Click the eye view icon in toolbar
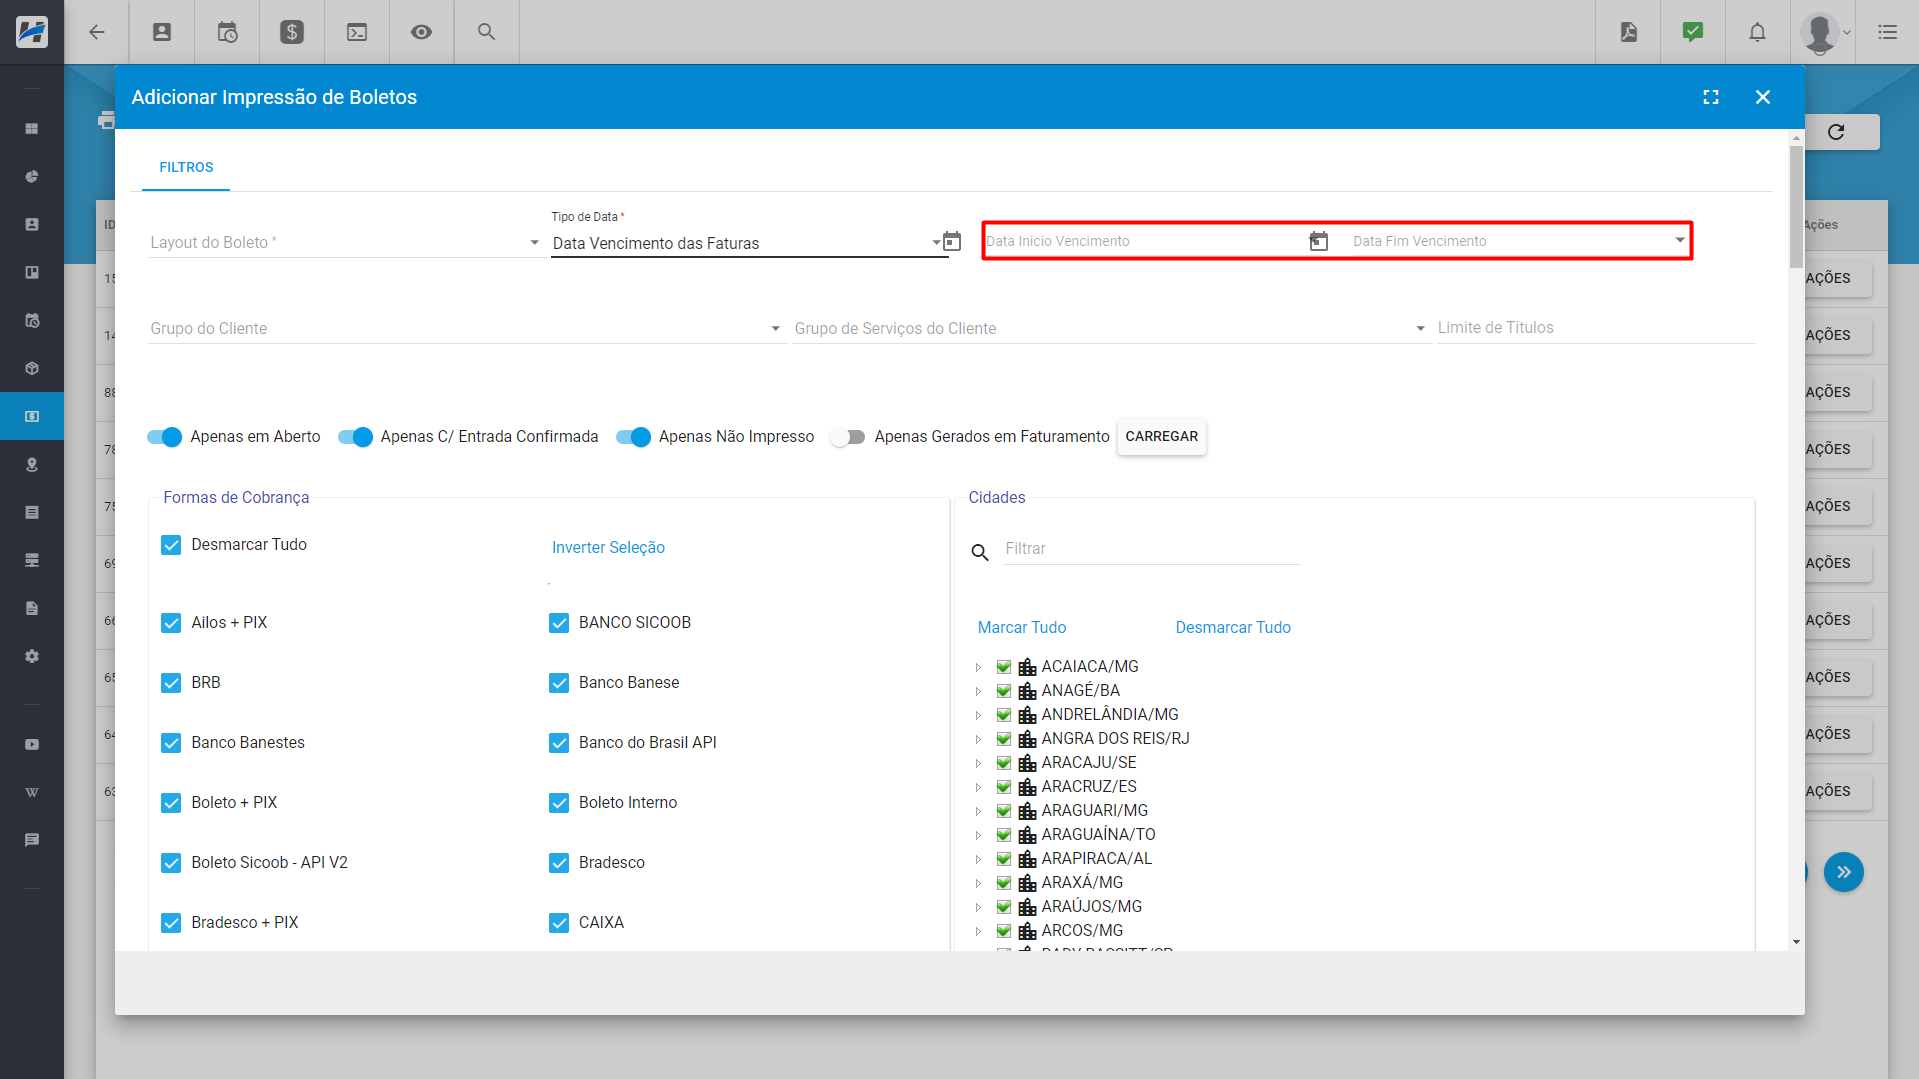This screenshot has width=1919, height=1079. pyautogui.click(x=422, y=32)
